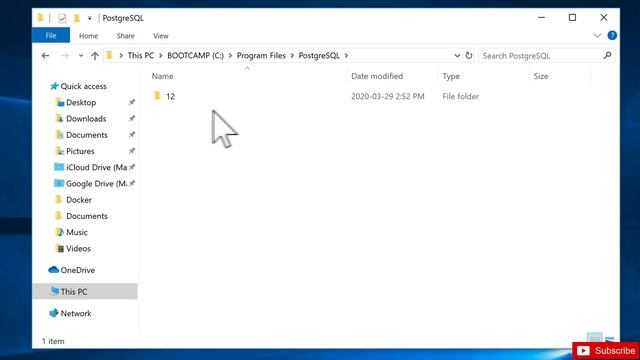
Task: Open the address bar history dropdown
Action: coord(457,56)
